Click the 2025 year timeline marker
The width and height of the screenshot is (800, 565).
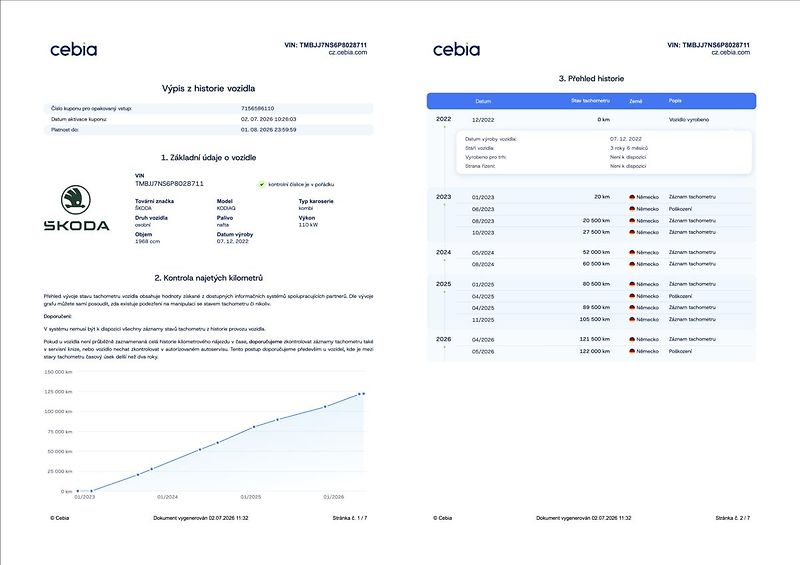click(443, 284)
